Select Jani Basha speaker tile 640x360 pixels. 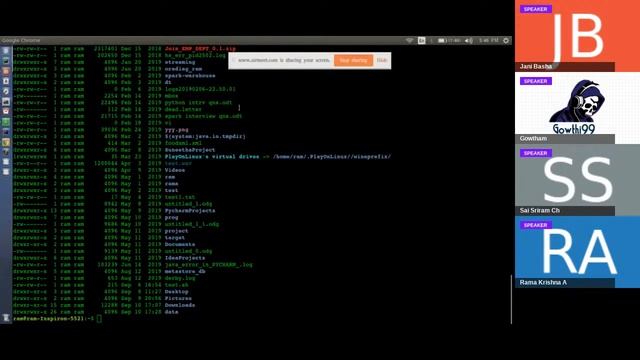pyautogui.click(x=577, y=36)
